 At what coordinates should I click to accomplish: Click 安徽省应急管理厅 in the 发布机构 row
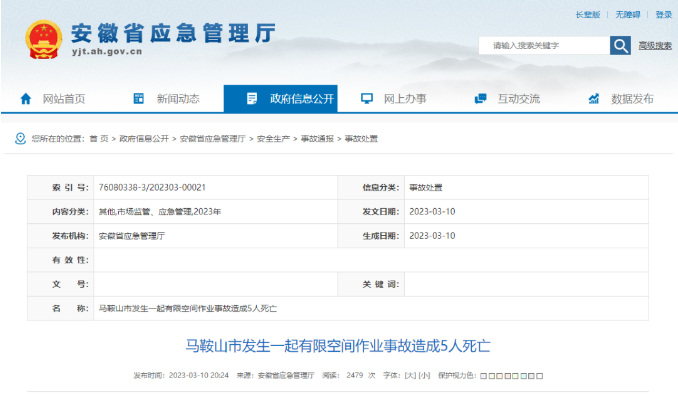tap(132, 236)
